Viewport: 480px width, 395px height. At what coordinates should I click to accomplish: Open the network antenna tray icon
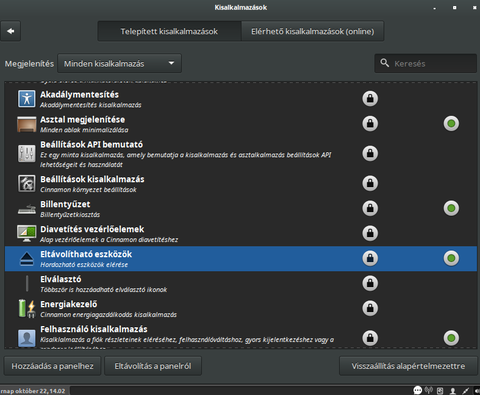[x=429, y=390]
